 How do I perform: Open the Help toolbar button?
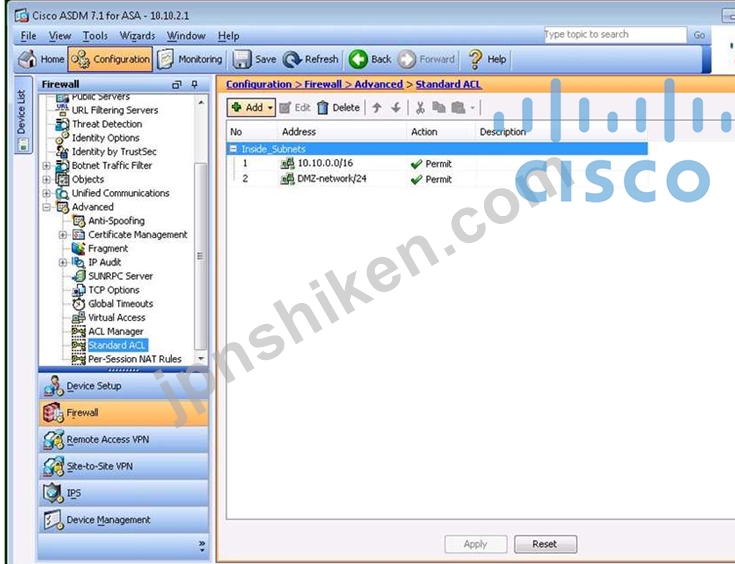tap(488, 59)
